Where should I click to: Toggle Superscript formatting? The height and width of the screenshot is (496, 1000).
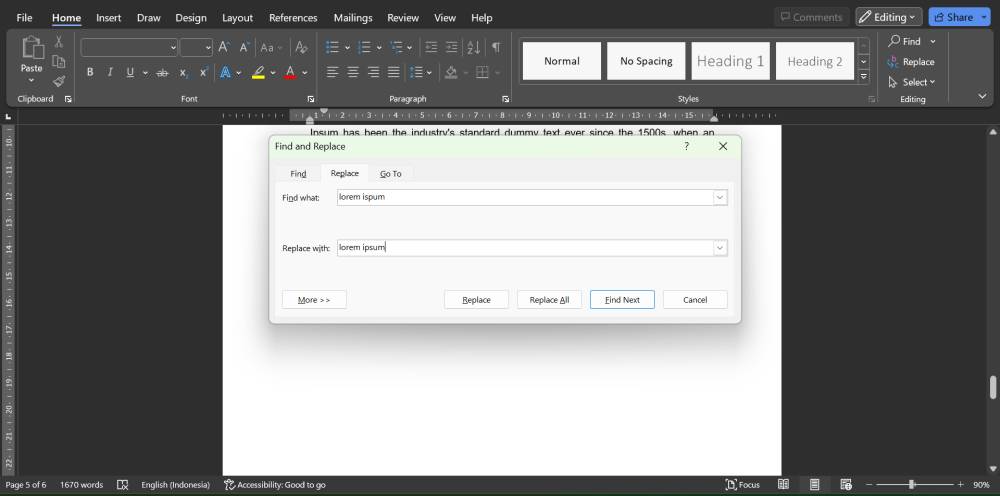click(203, 73)
